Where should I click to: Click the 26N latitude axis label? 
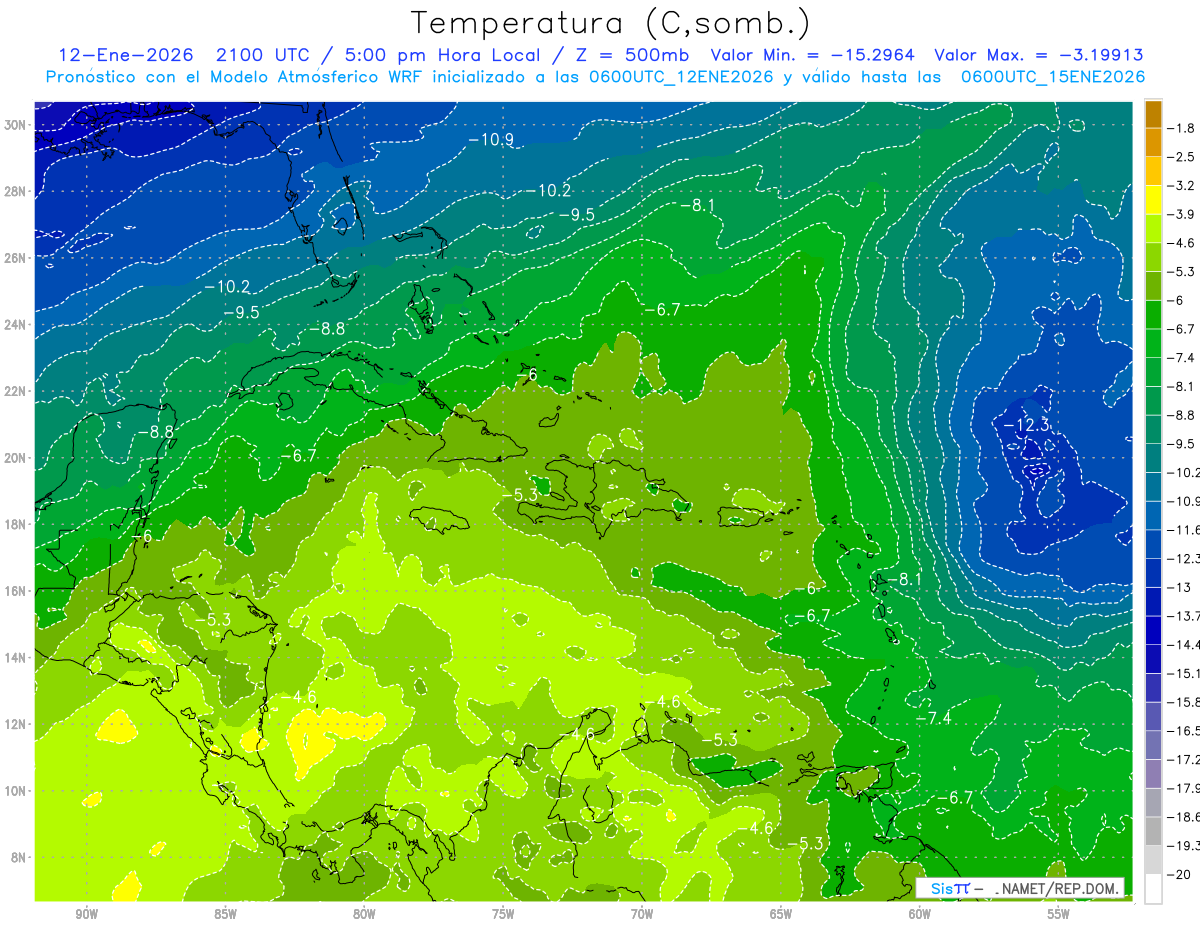tap(16, 258)
